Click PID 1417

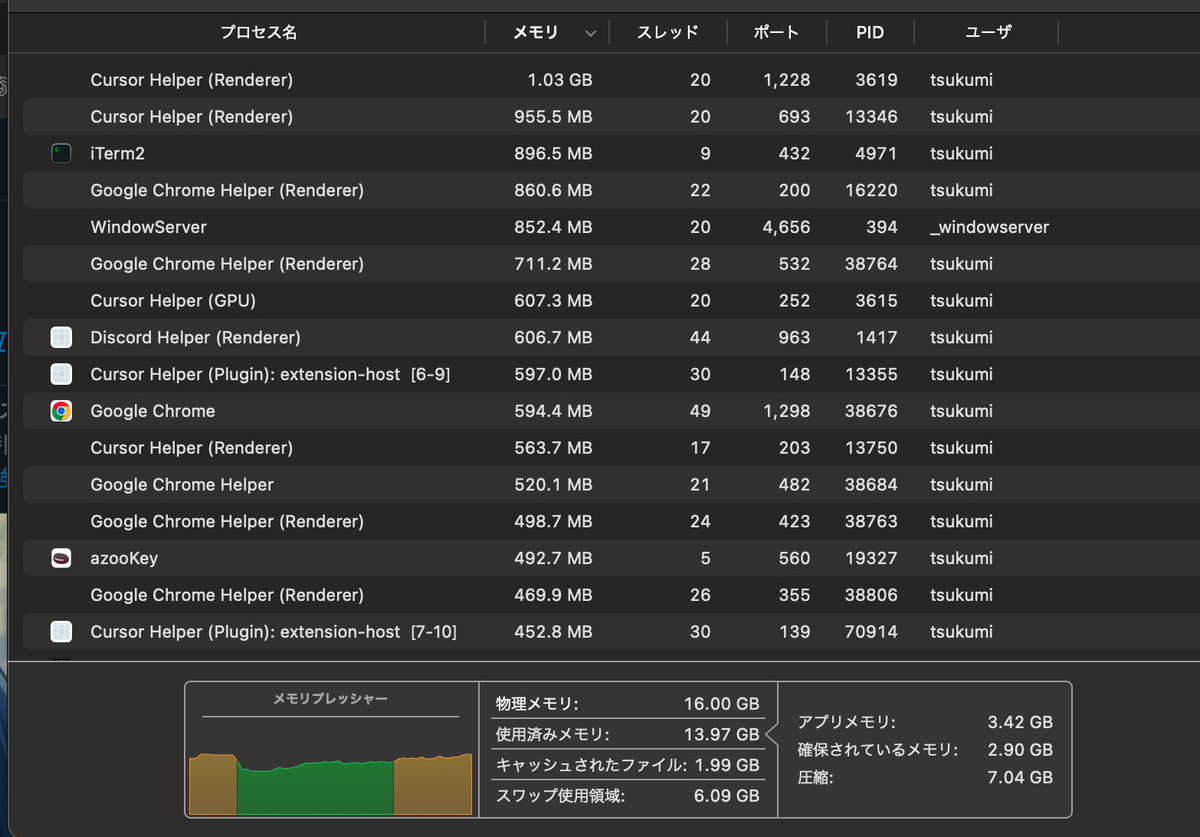coord(878,337)
